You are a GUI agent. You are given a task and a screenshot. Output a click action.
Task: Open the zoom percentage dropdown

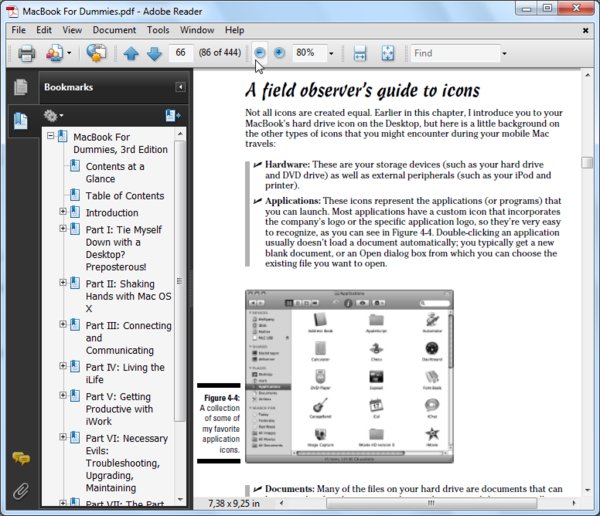point(331,53)
